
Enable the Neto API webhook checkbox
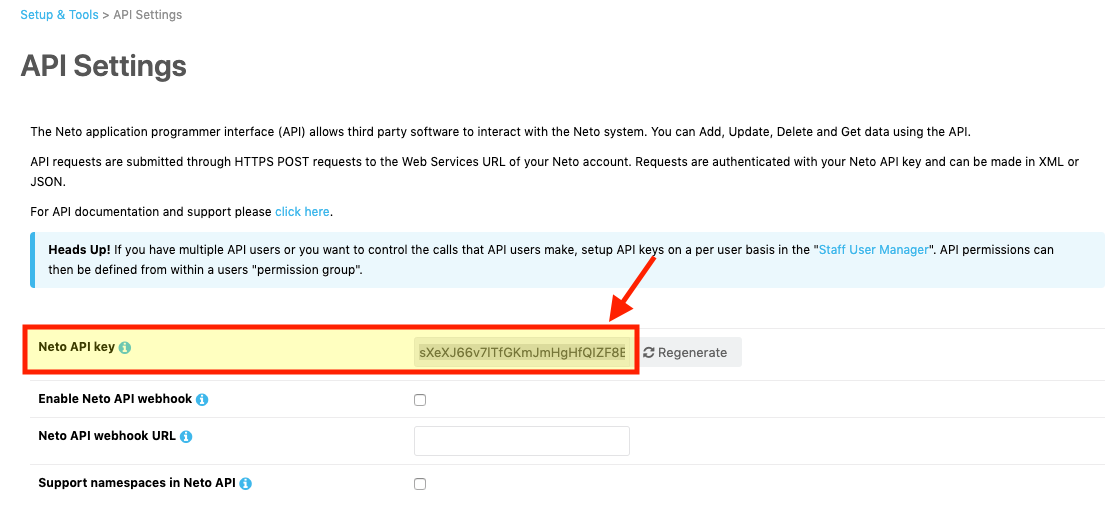tap(420, 400)
